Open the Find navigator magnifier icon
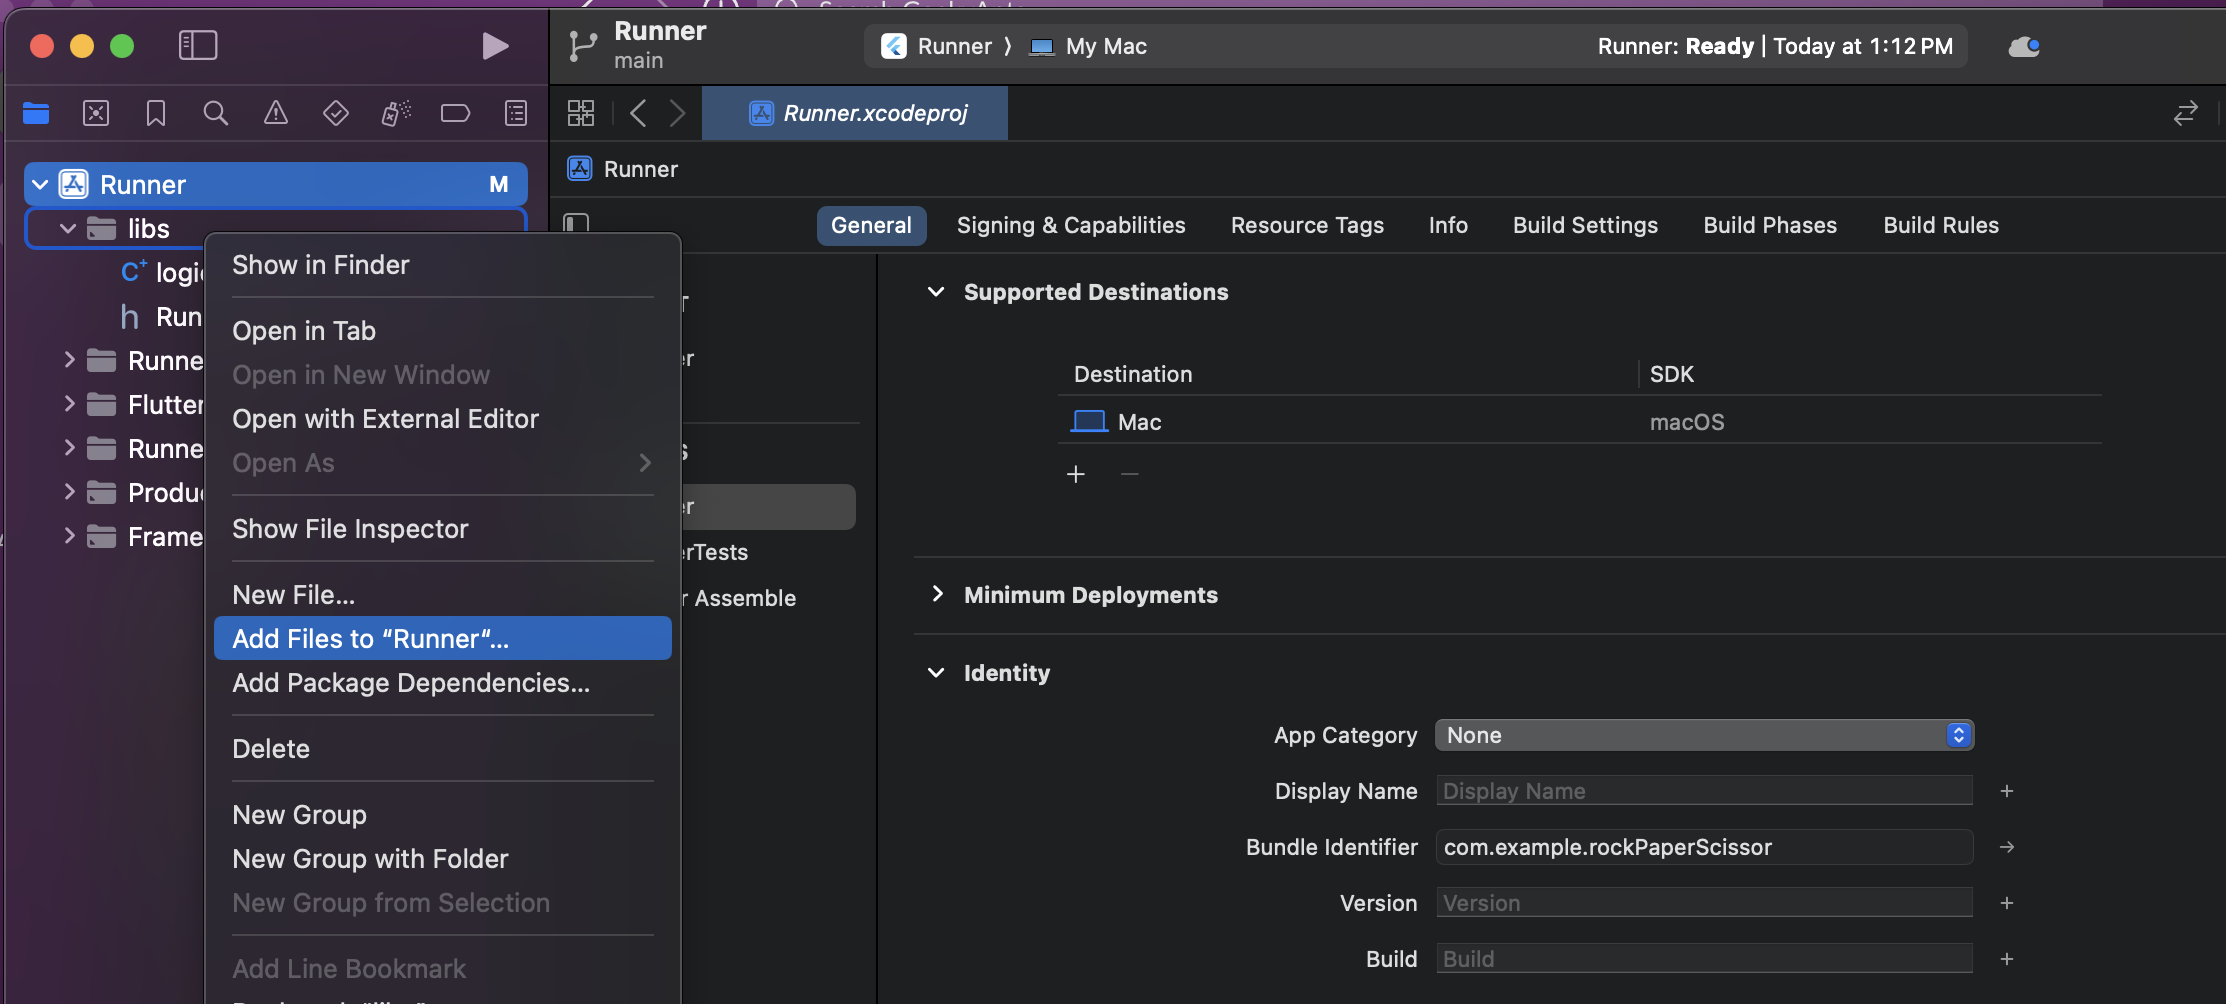The height and width of the screenshot is (1004, 2226). [216, 113]
